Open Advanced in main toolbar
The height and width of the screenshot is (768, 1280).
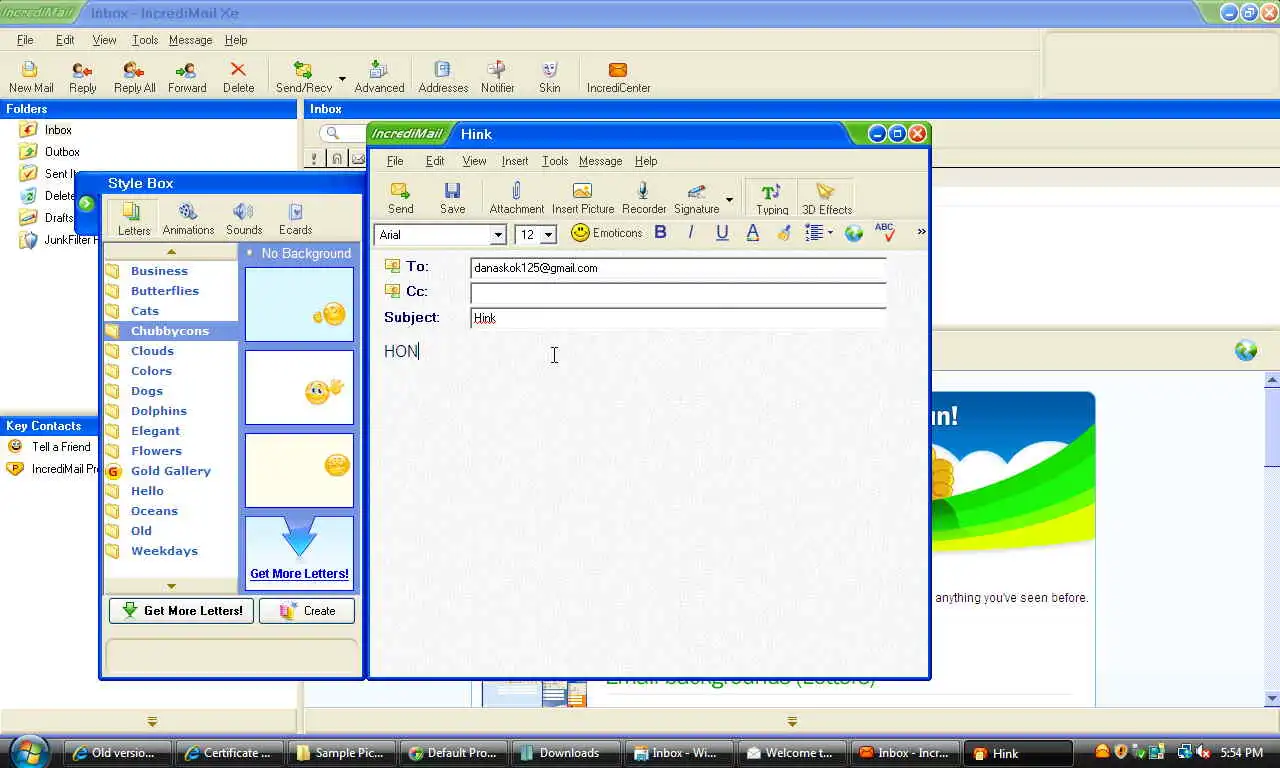(379, 77)
